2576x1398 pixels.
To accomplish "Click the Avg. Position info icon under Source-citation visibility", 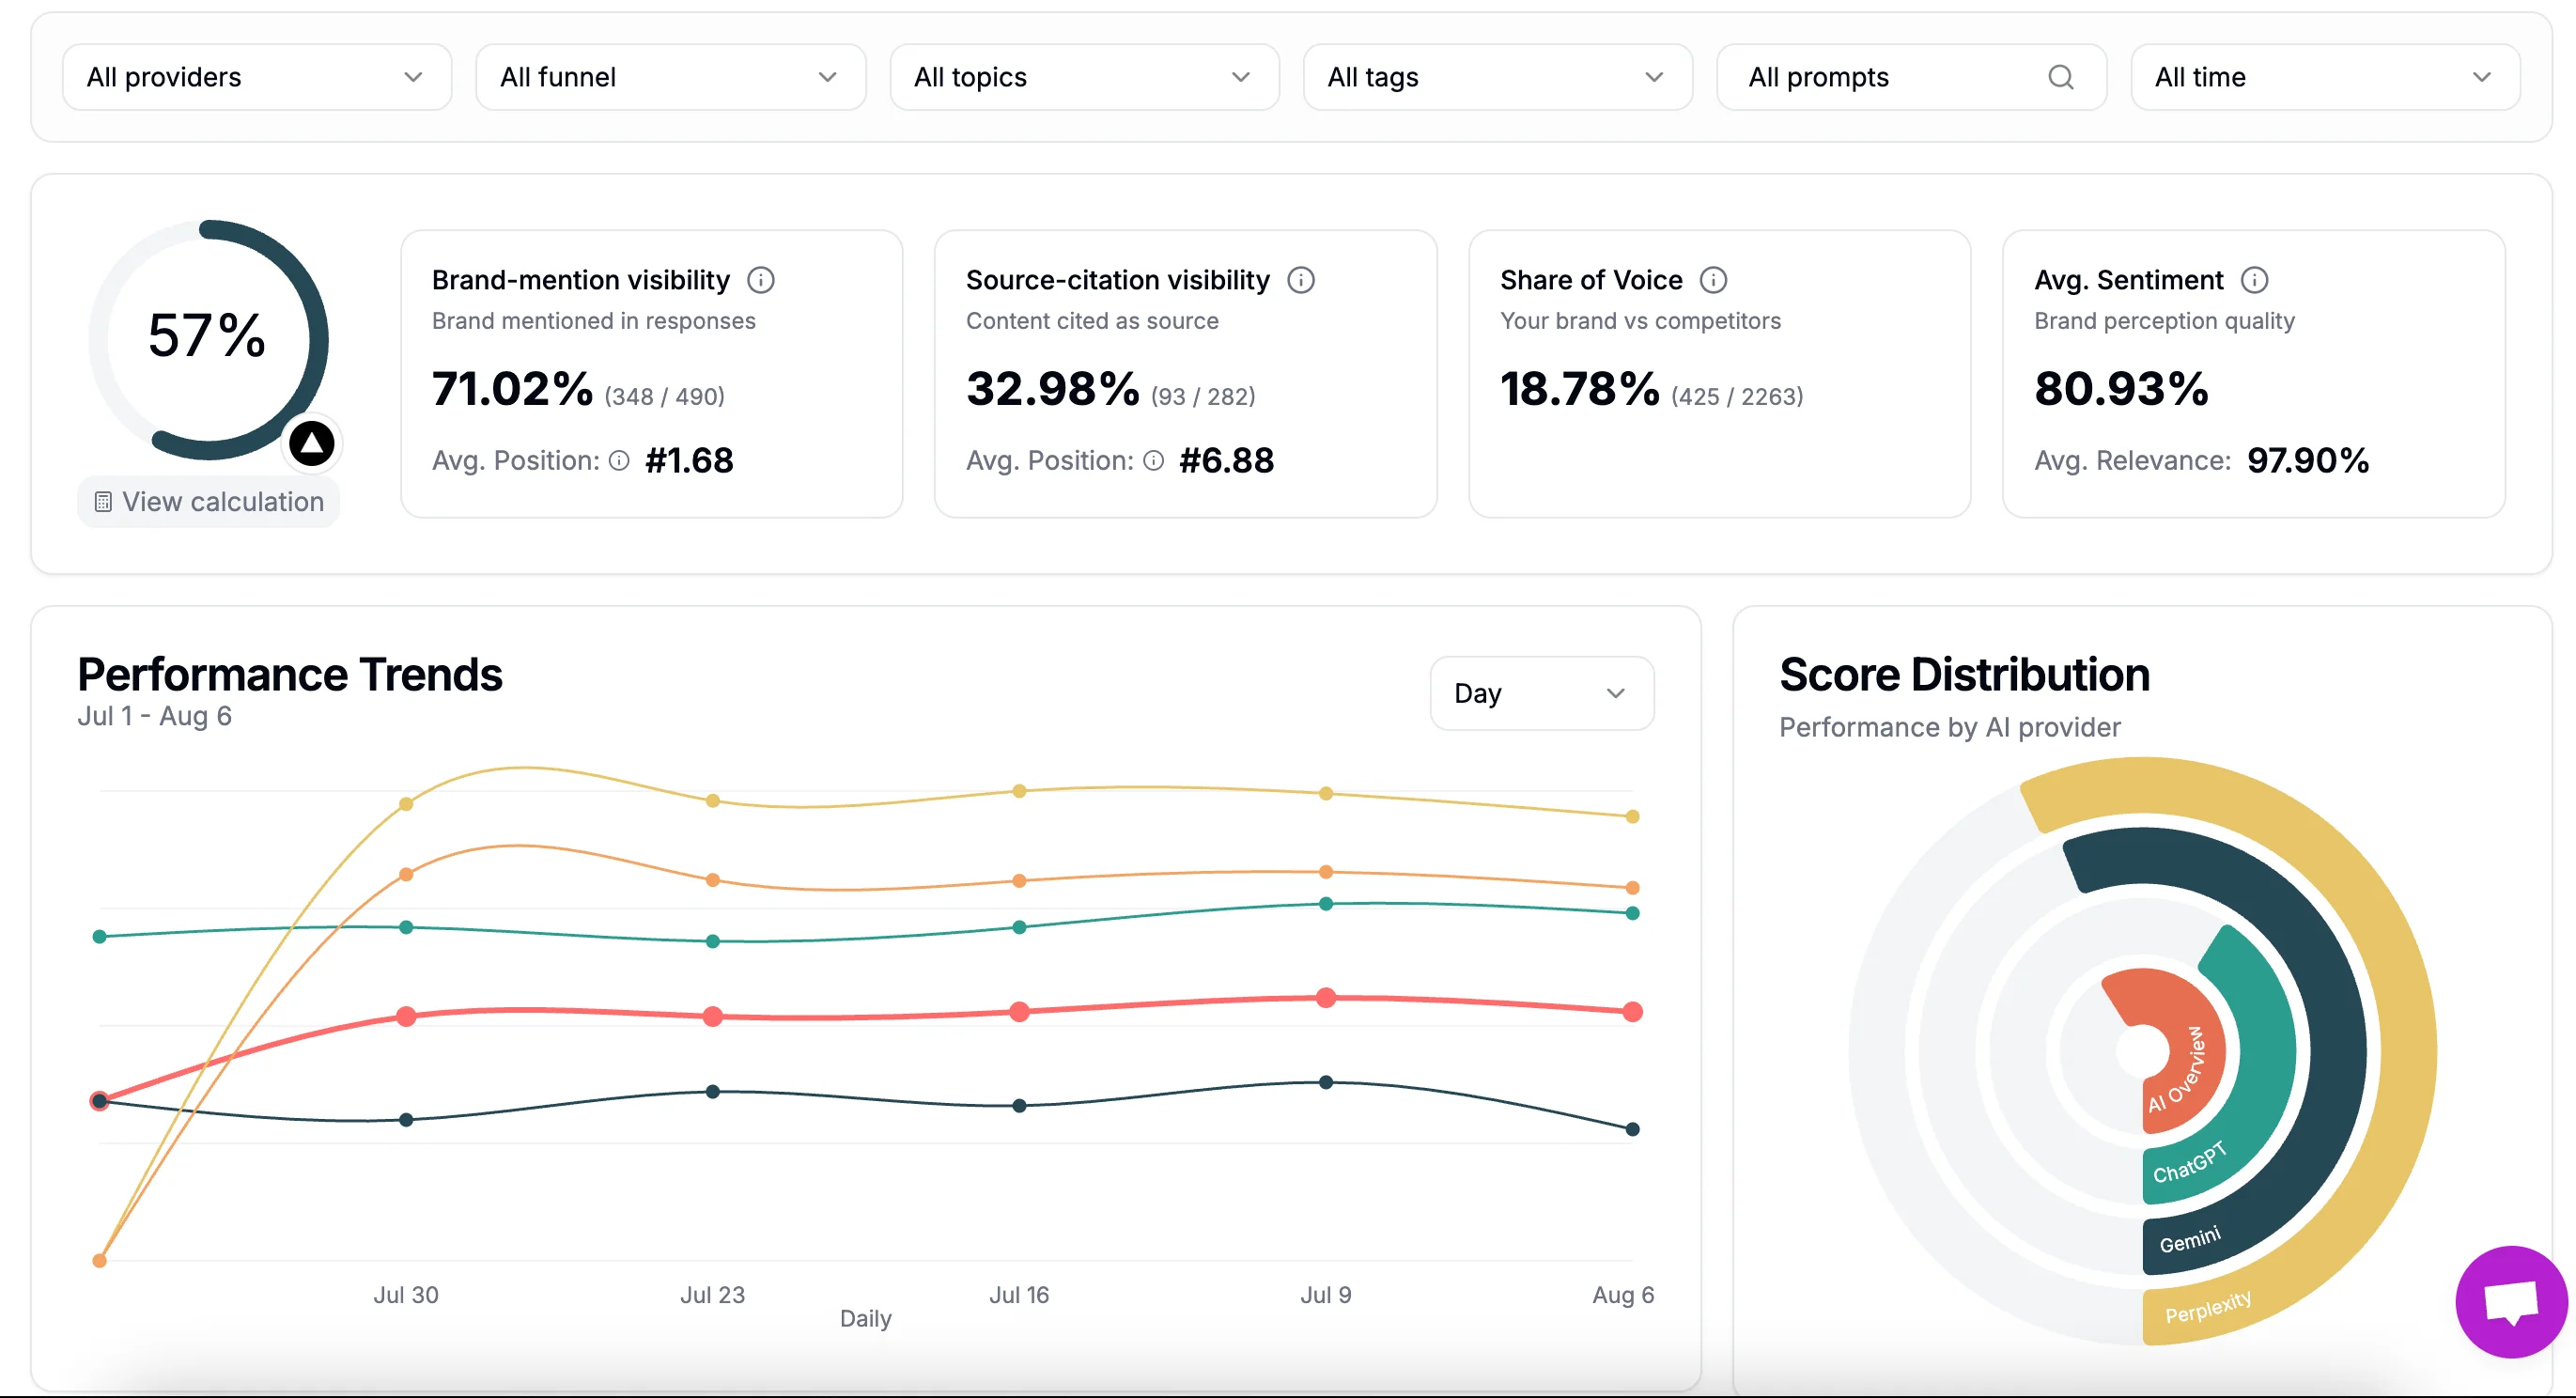I will click(x=1153, y=461).
